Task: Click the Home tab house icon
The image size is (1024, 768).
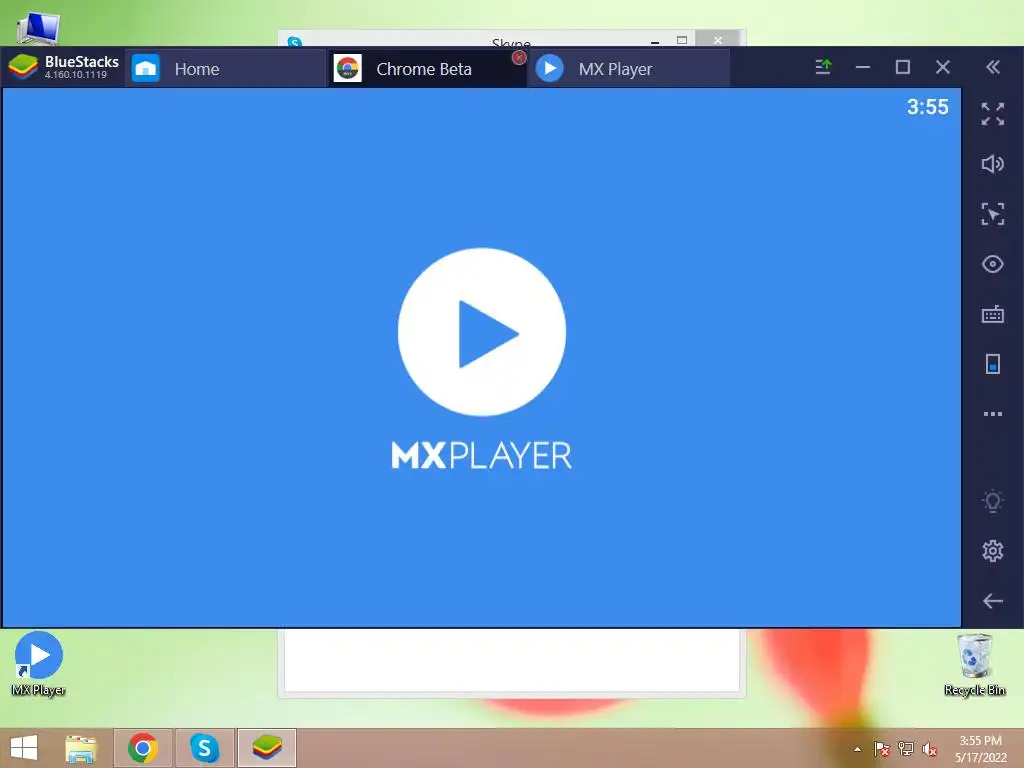Action: pyautogui.click(x=146, y=68)
